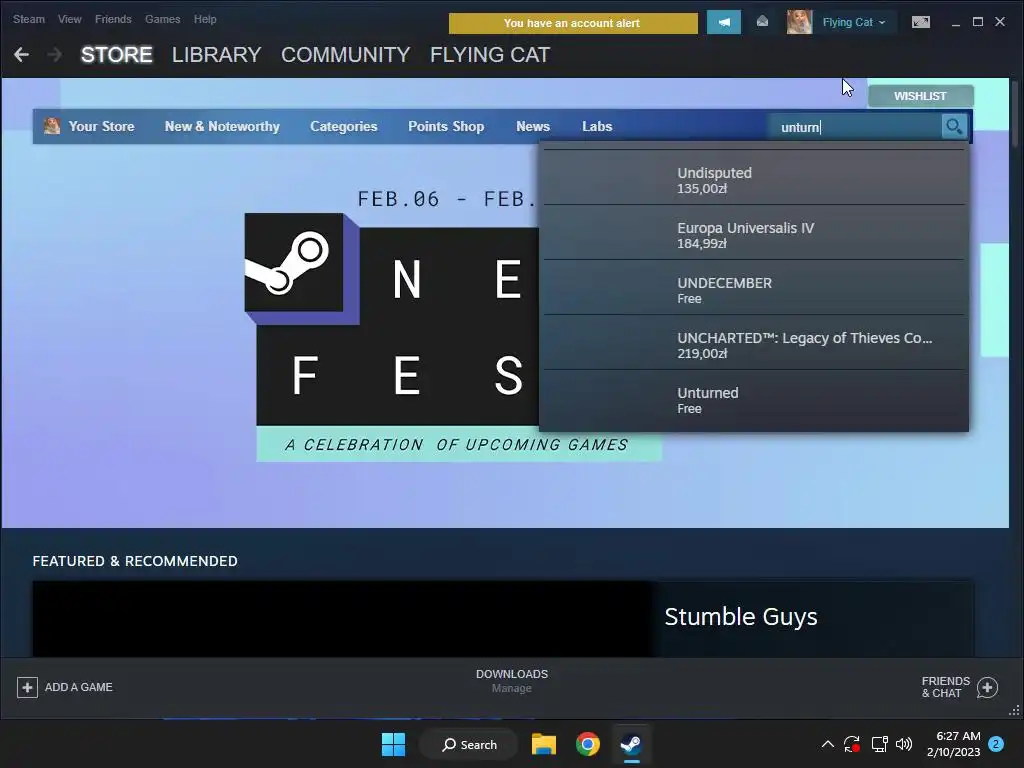The width and height of the screenshot is (1024, 768).
Task: Open the Steam menu
Action: [x=29, y=20]
